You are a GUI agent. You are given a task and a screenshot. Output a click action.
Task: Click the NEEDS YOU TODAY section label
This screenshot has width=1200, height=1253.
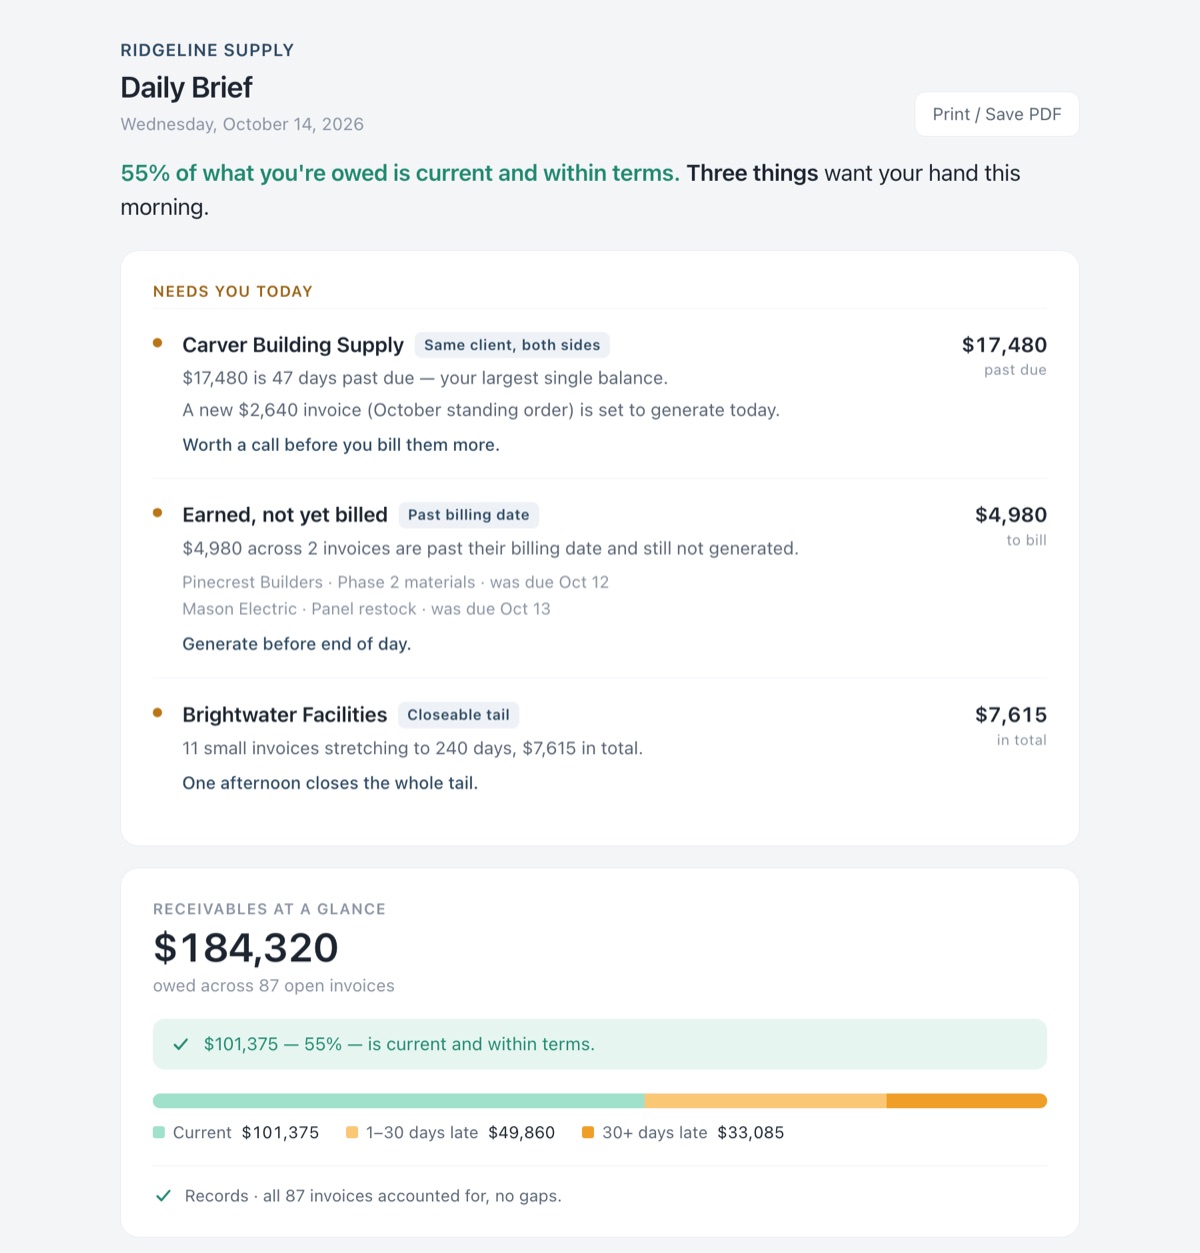pyautogui.click(x=233, y=292)
